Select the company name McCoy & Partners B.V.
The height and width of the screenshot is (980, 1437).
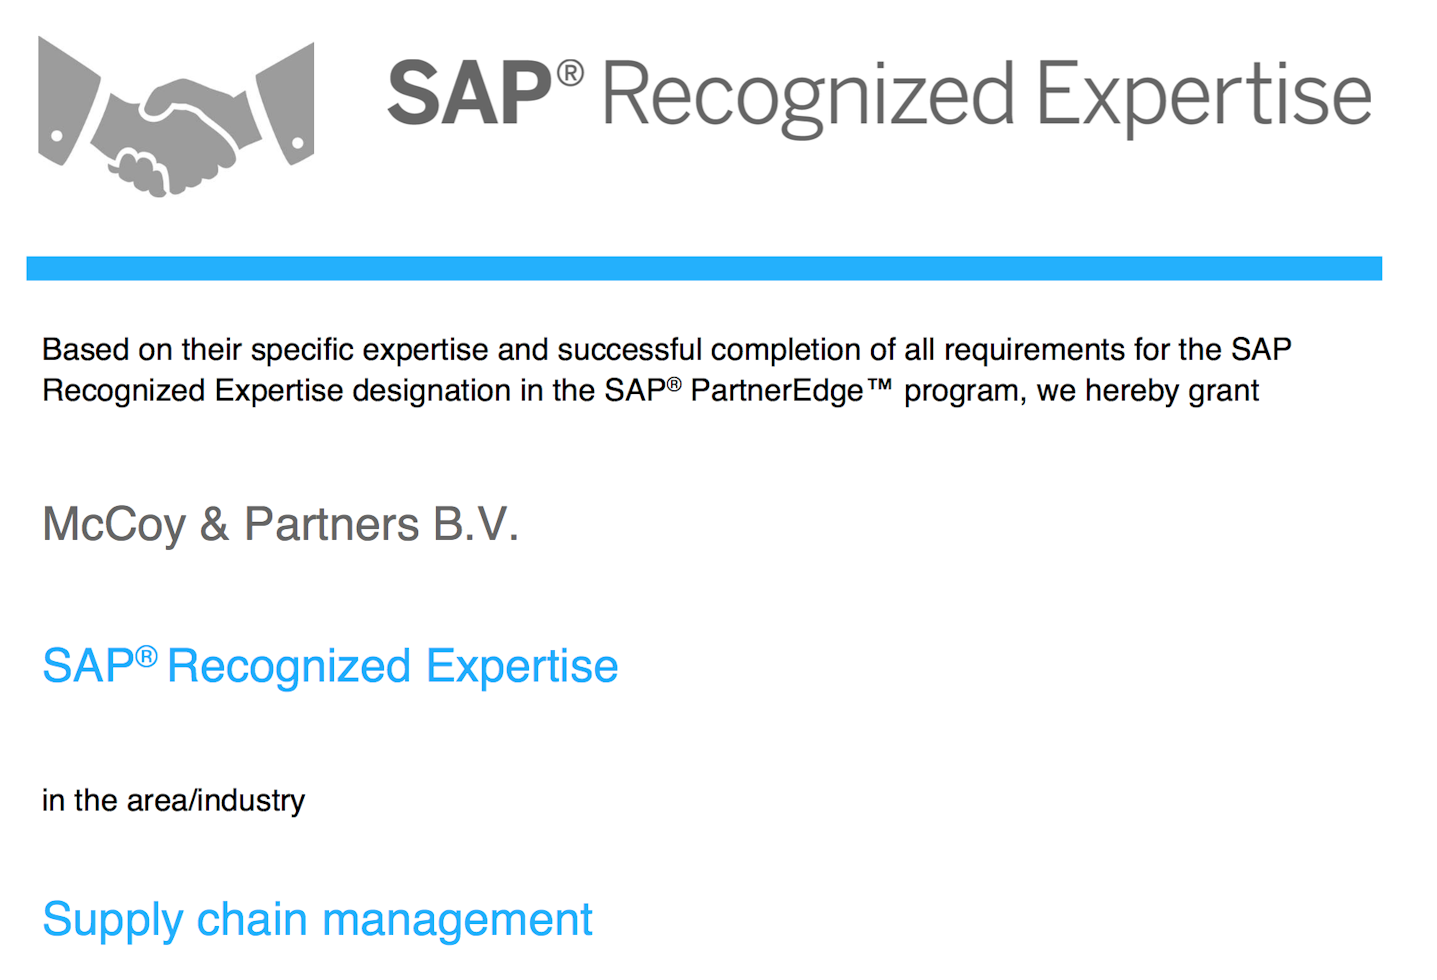tap(280, 524)
